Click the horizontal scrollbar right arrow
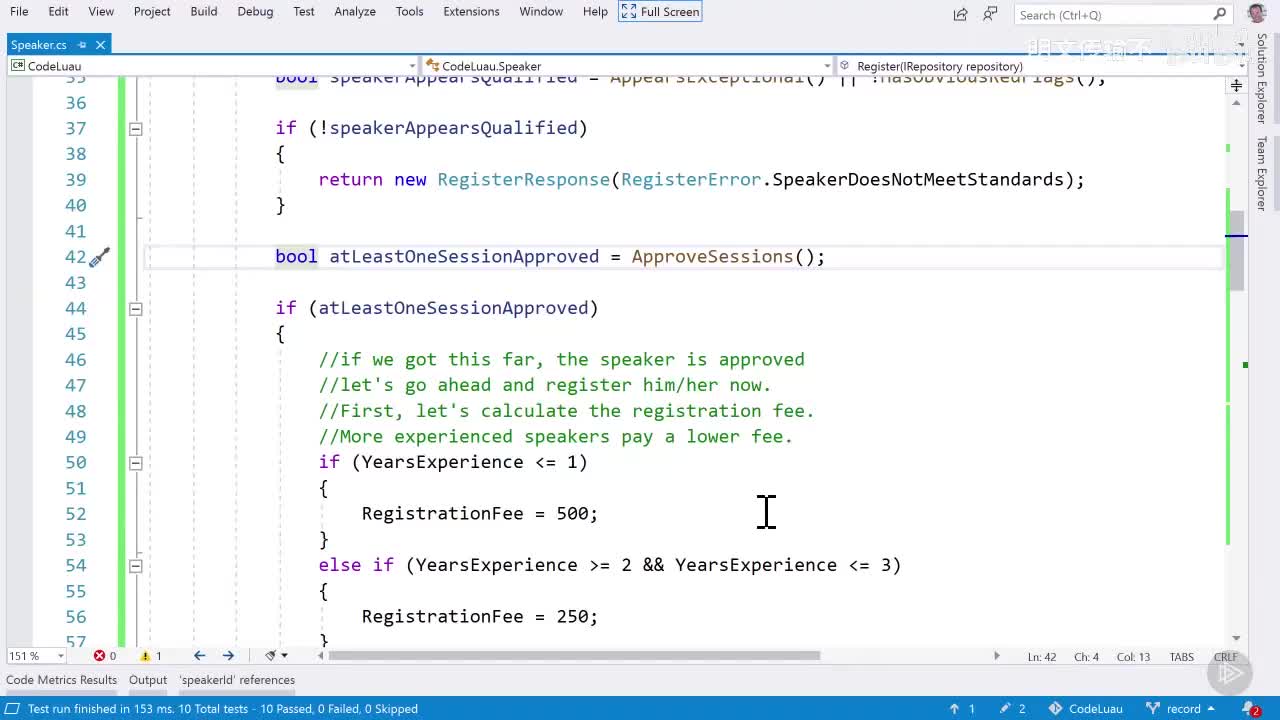Image resolution: width=1280 pixels, height=720 pixels. [996, 656]
